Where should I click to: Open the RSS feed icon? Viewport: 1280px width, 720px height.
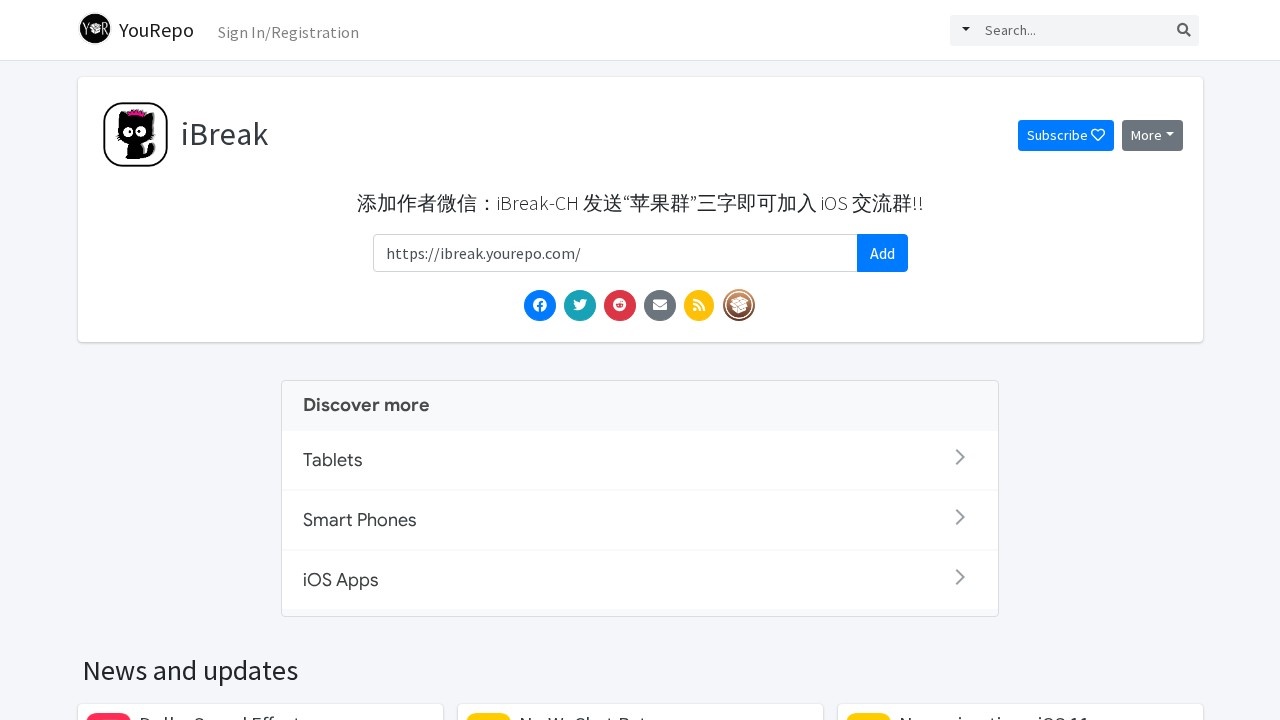coord(699,305)
